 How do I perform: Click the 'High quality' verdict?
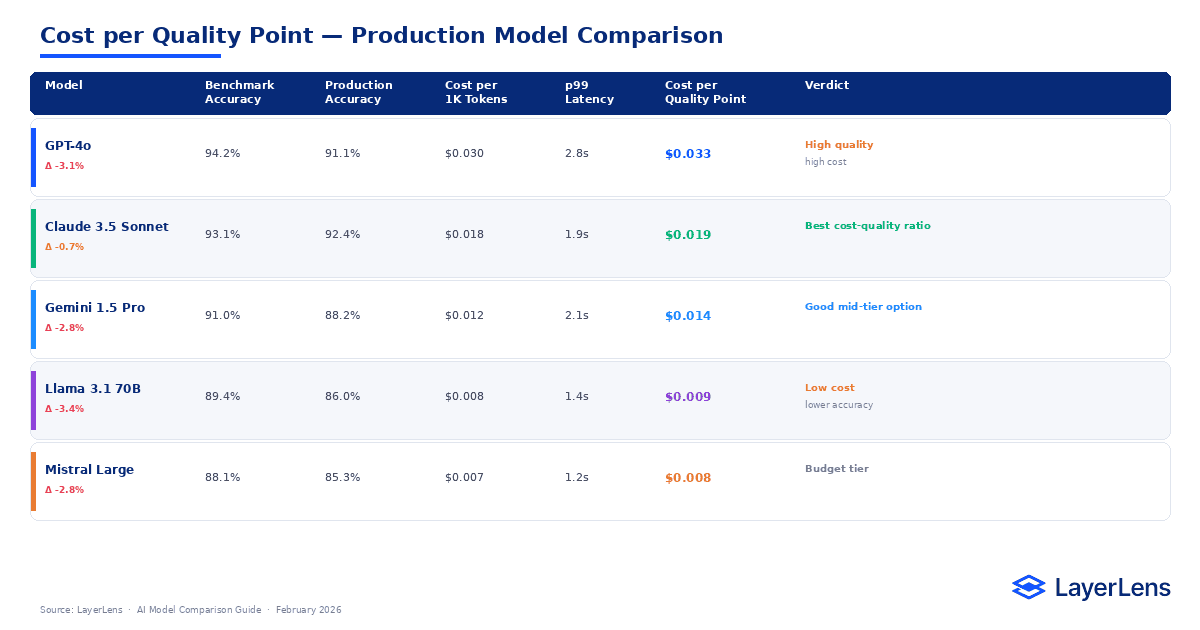(x=839, y=145)
